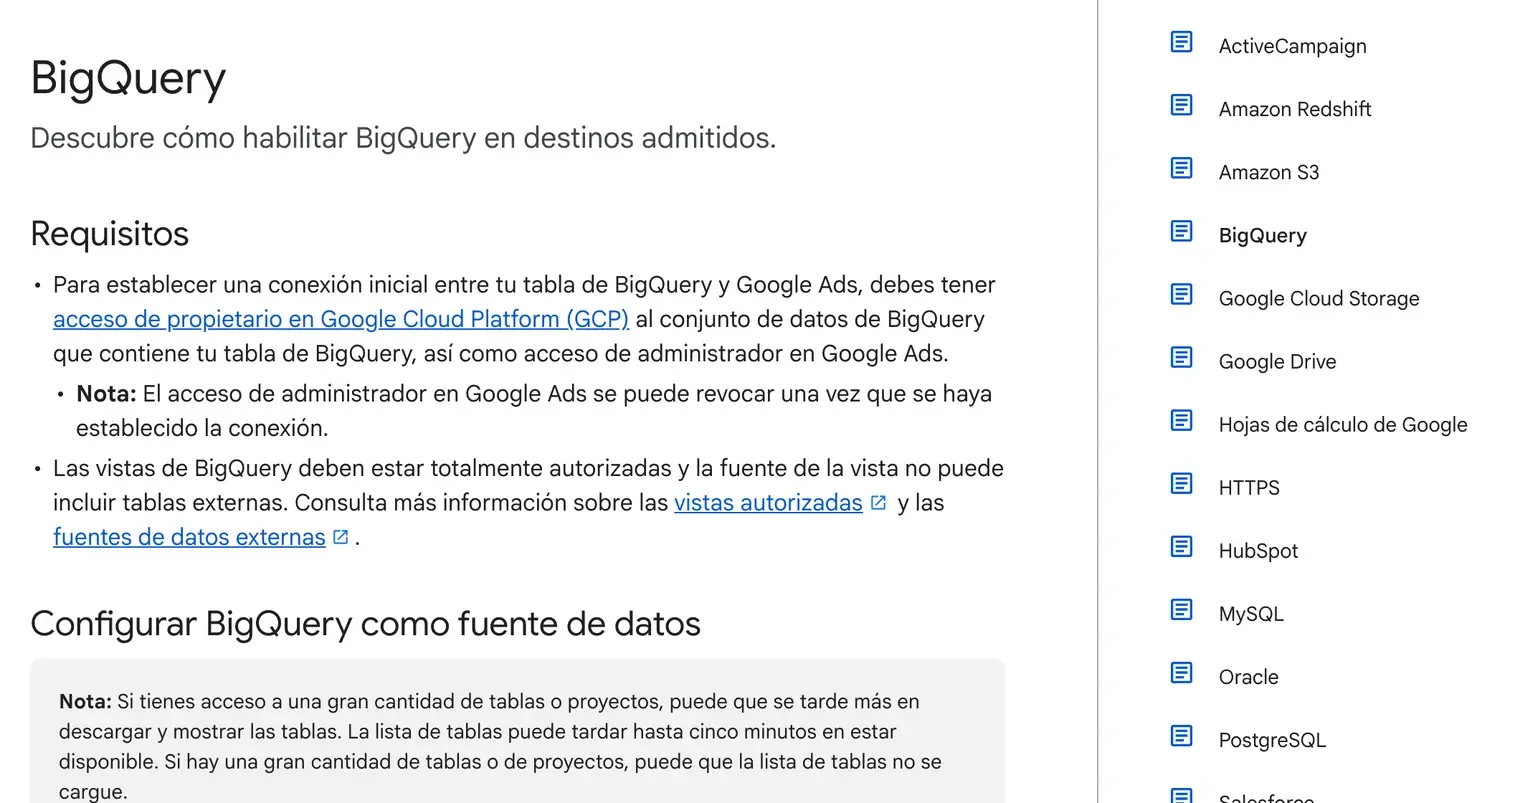
Task: Click the Requisitos heading
Action: 109,233
